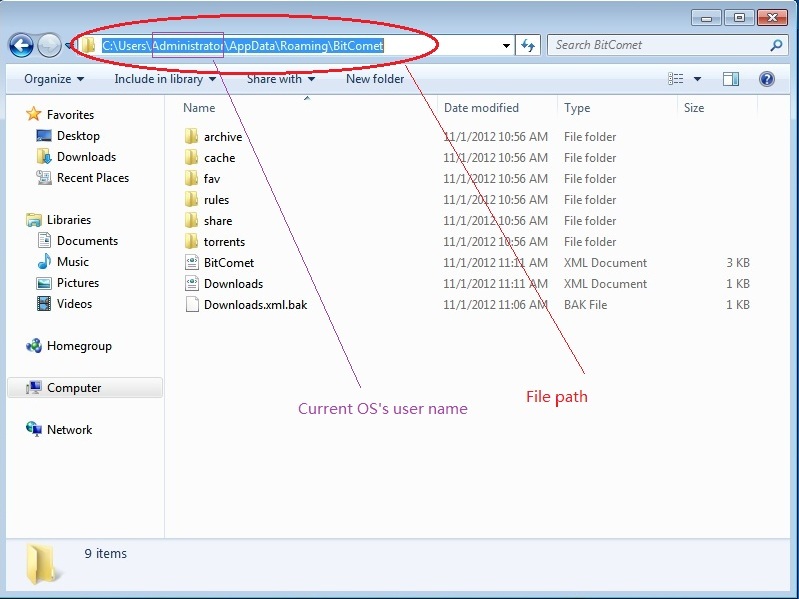
Task: Select the archive folder icon
Action: [192, 137]
